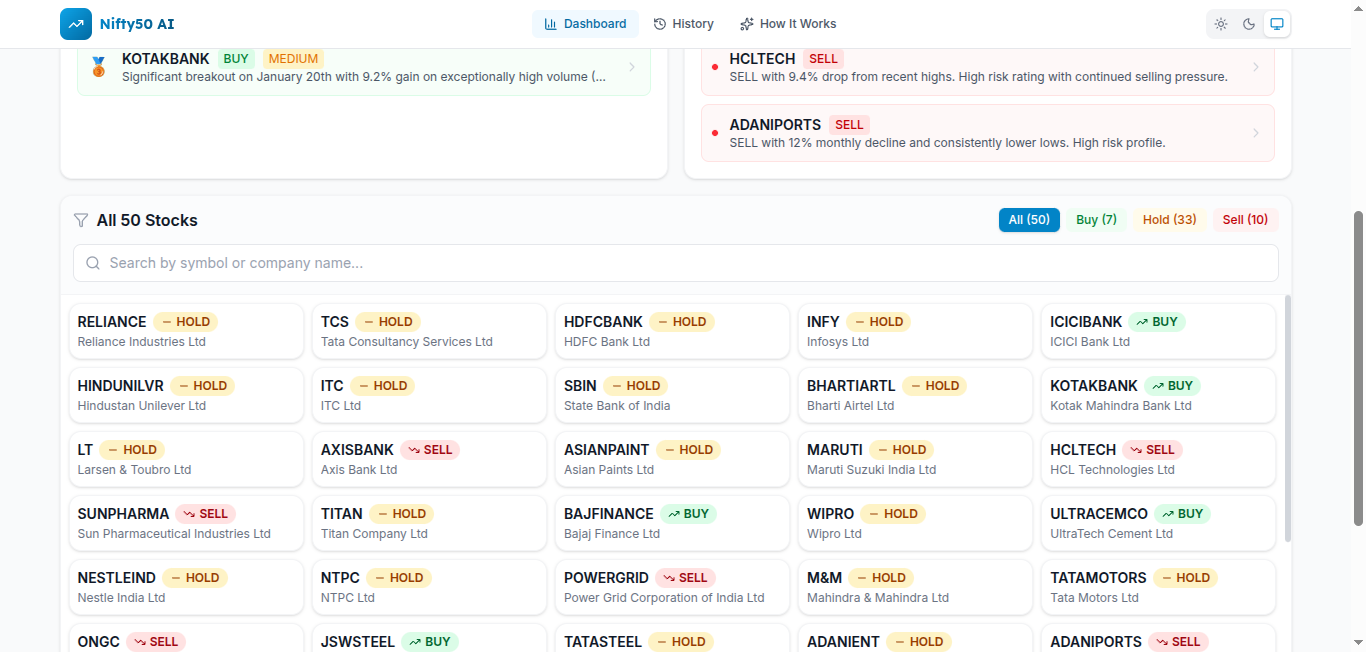Switch to light theme sun icon

pyautogui.click(x=1221, y=24)
